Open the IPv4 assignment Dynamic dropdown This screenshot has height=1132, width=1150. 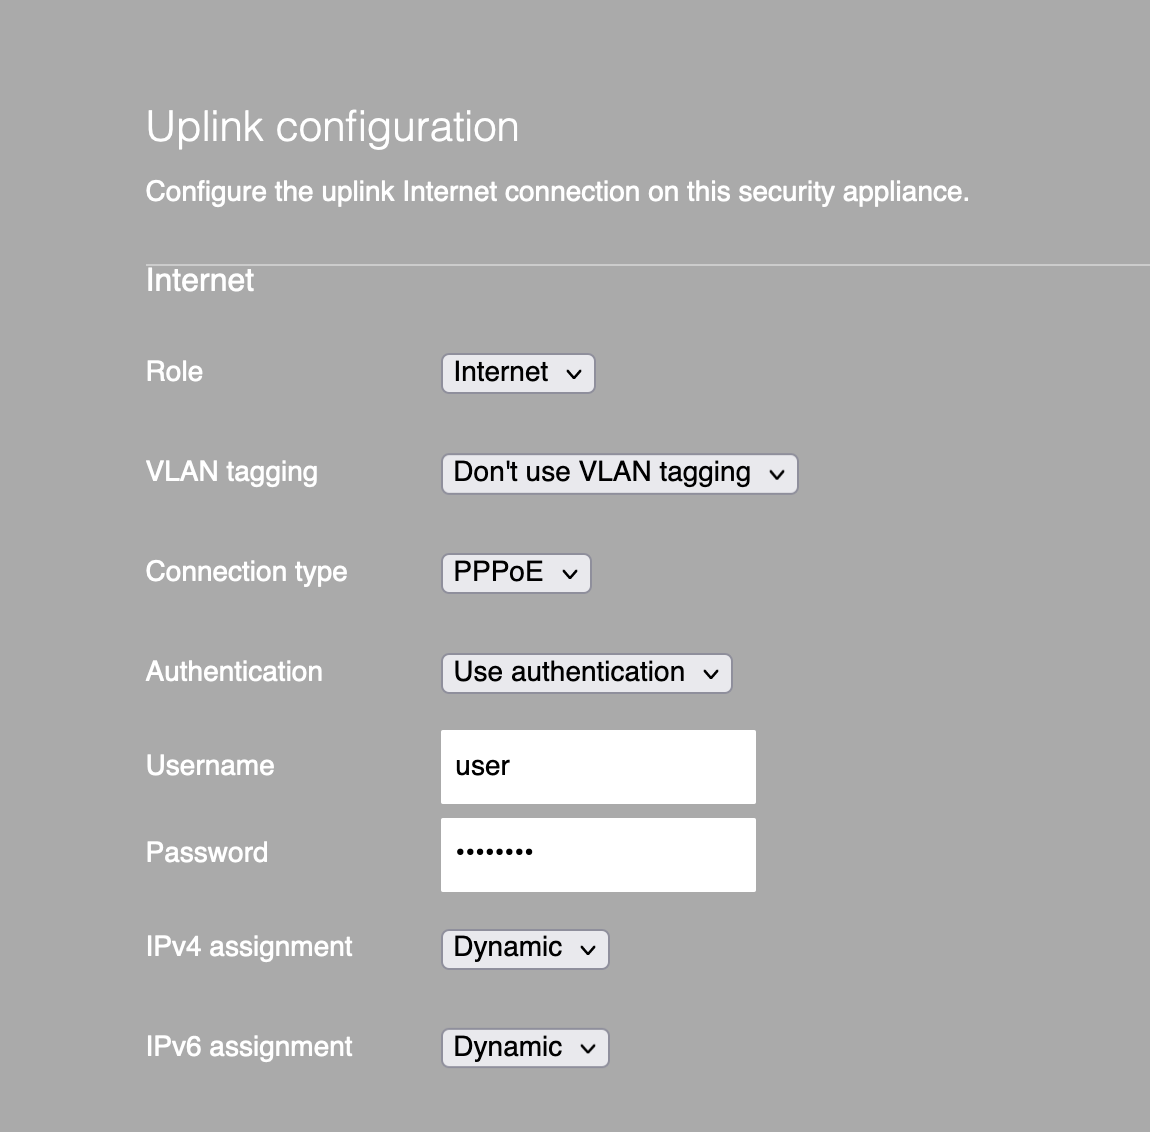525,949
